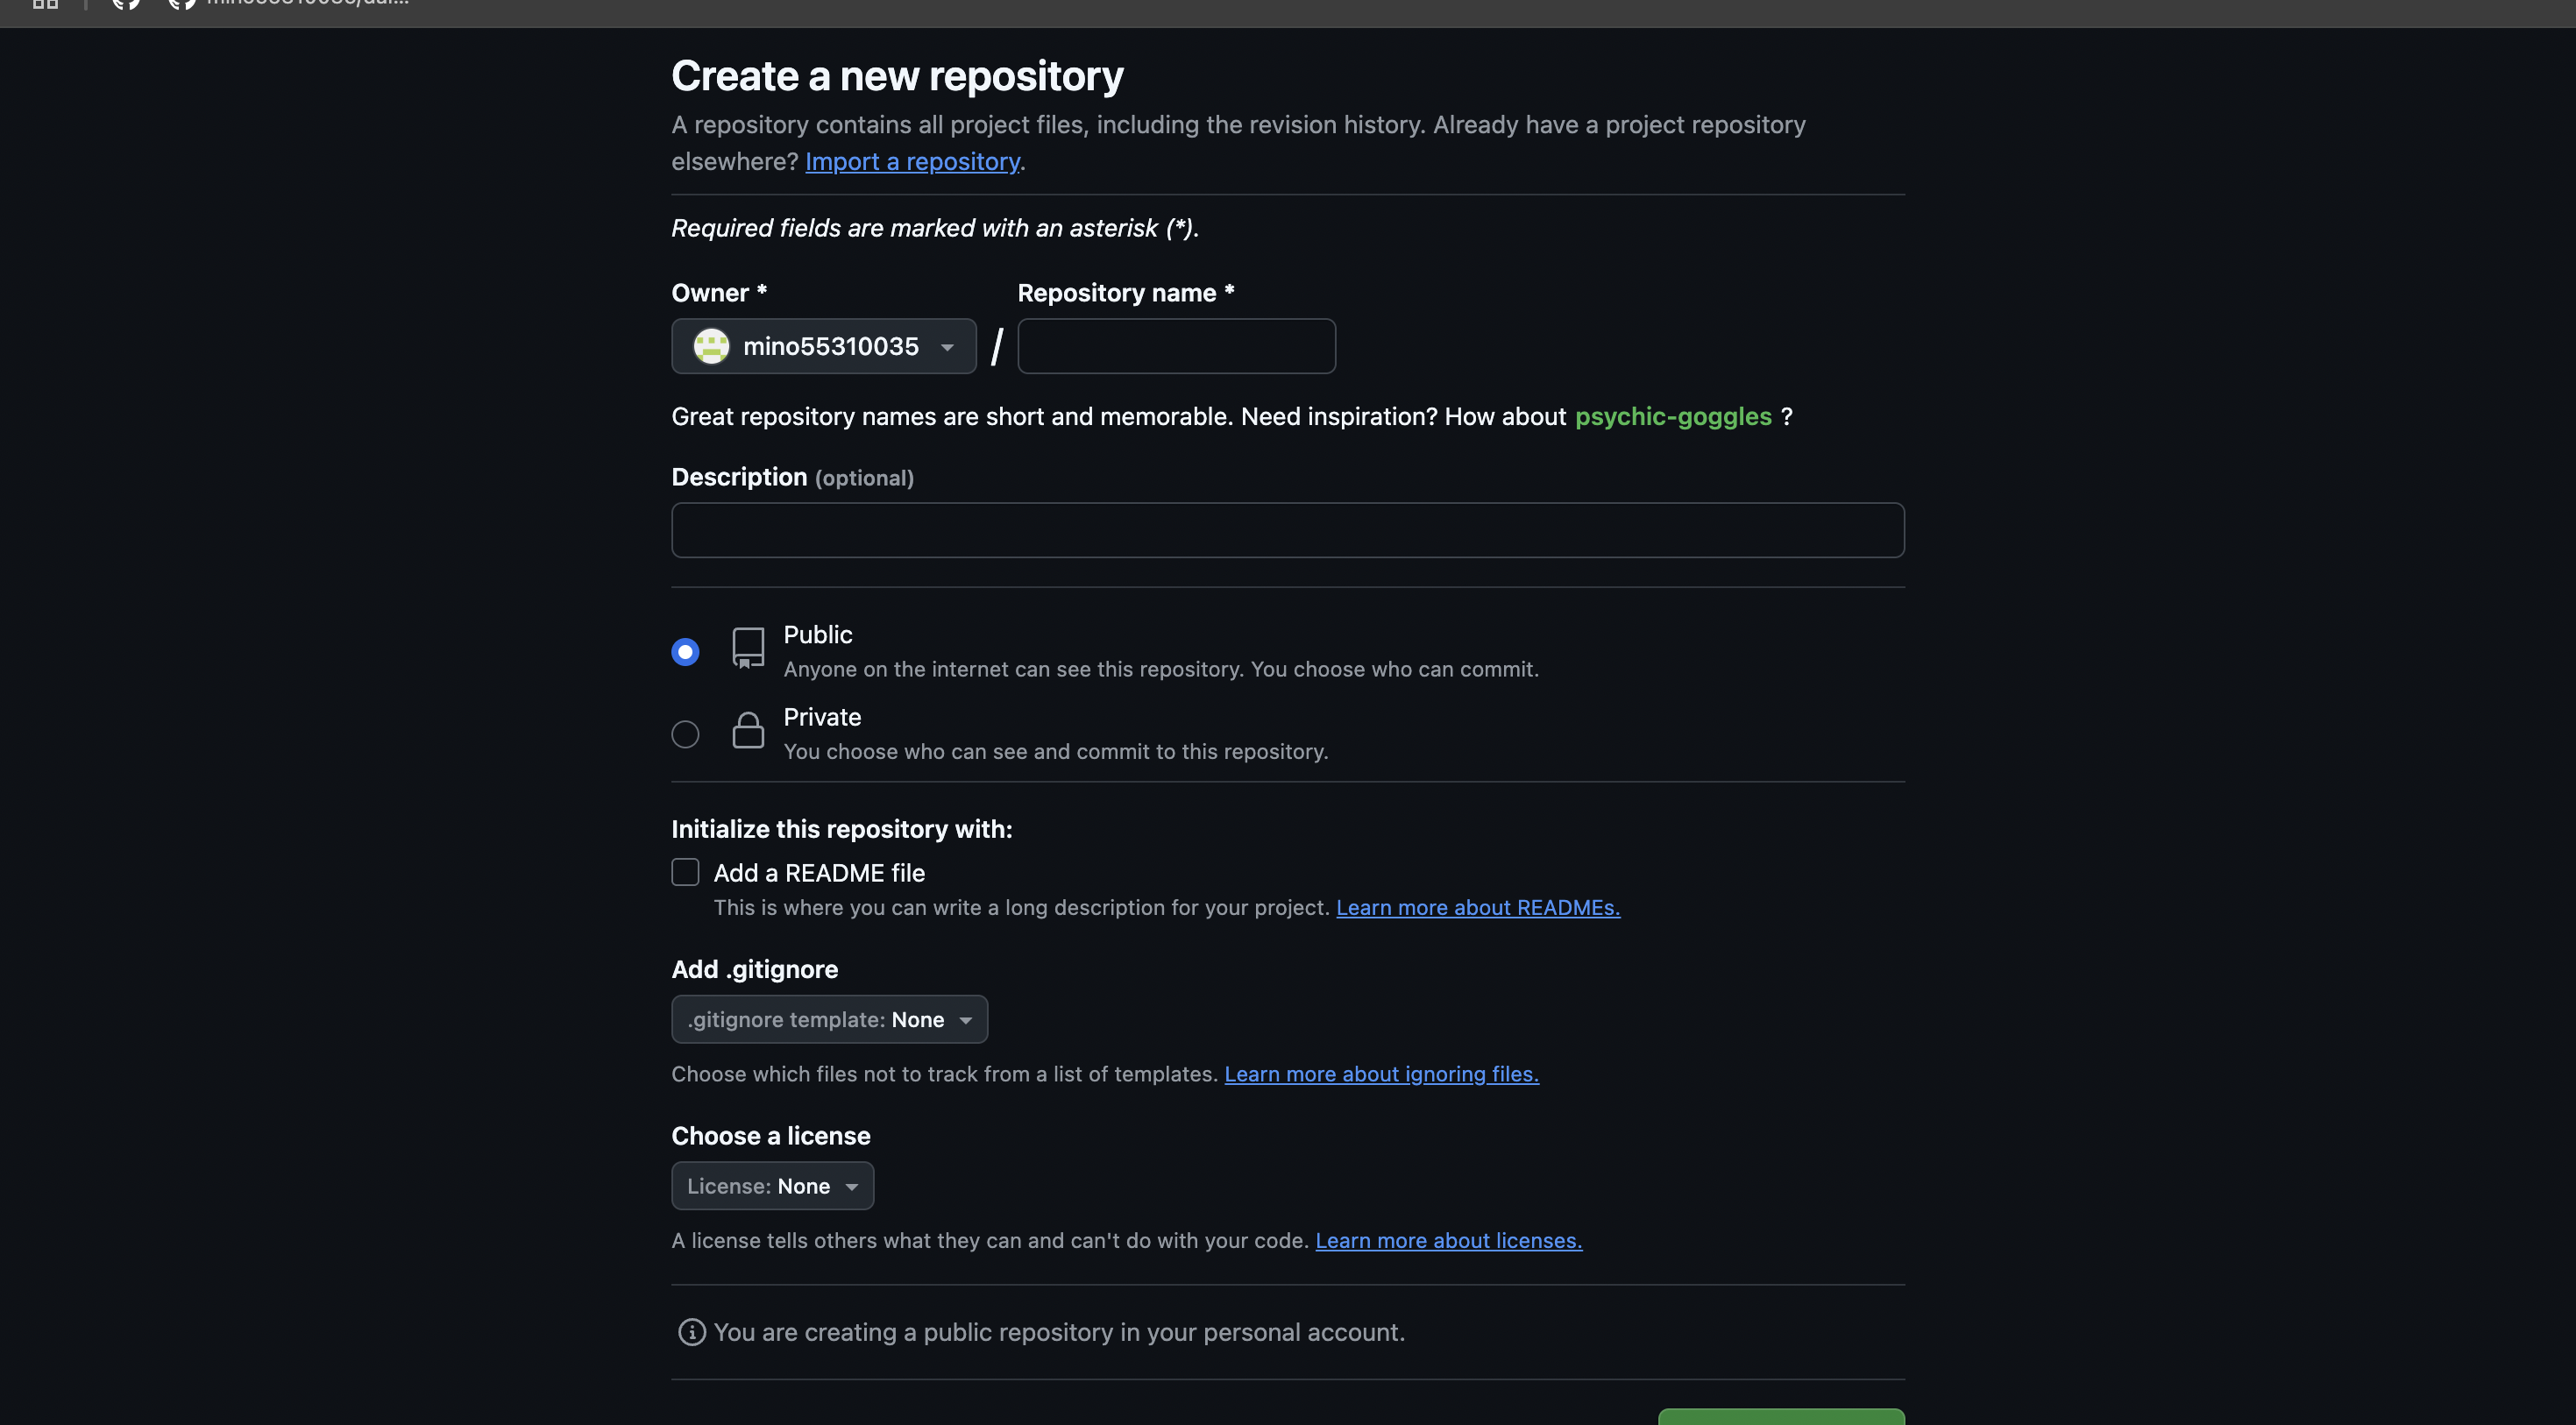Open the Import a repository link
This screenshot has width=2576, height=1425.
pyautogui.click(x=911, y=161)
